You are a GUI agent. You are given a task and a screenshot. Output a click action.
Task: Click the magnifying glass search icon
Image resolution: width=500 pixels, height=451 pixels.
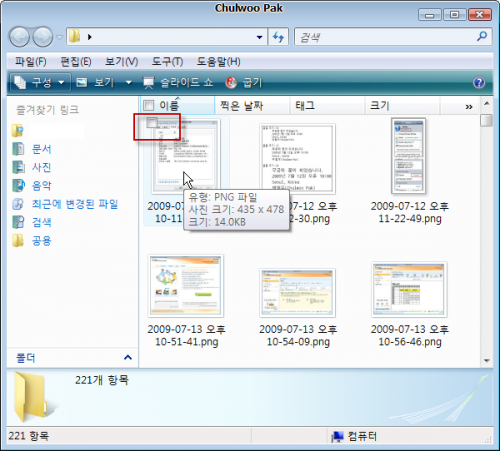click(x=482, y=36)
